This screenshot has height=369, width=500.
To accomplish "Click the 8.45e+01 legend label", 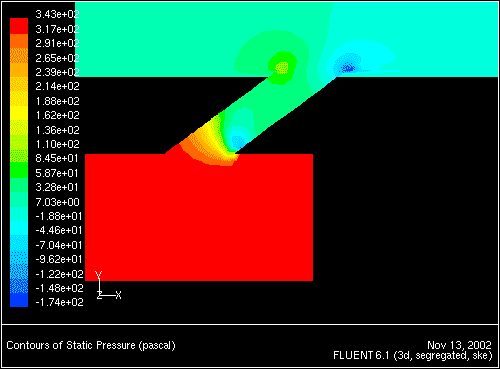I will click(57, 158).
